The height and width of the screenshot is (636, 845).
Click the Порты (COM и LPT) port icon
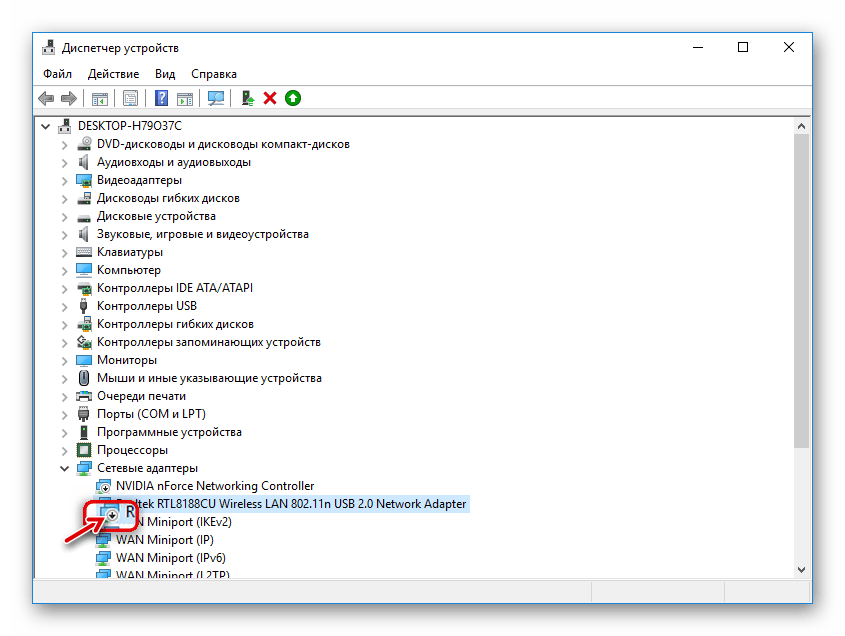coord(84,414)
